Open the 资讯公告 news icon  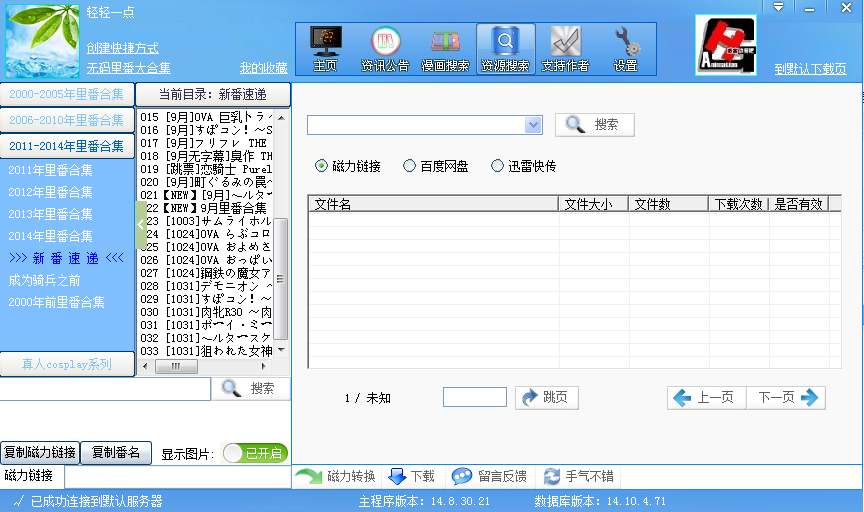(x=385, y=42)
